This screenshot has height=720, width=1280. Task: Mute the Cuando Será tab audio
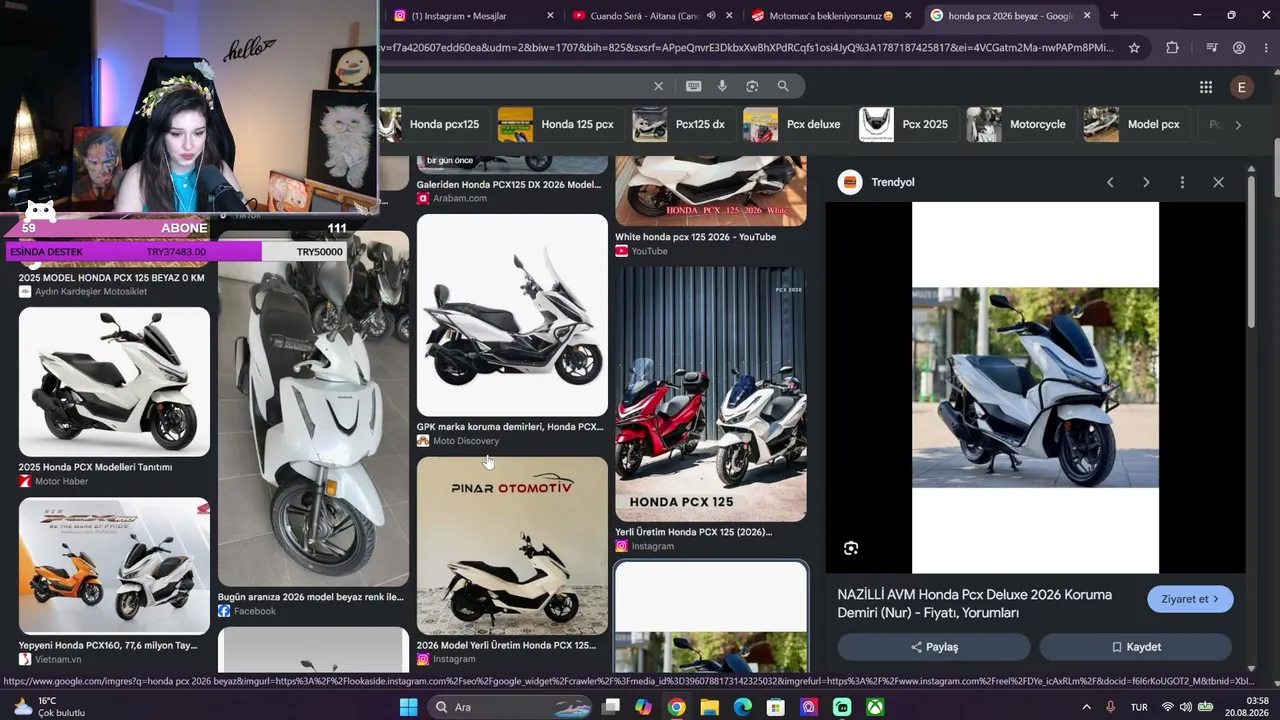[711, 16]
